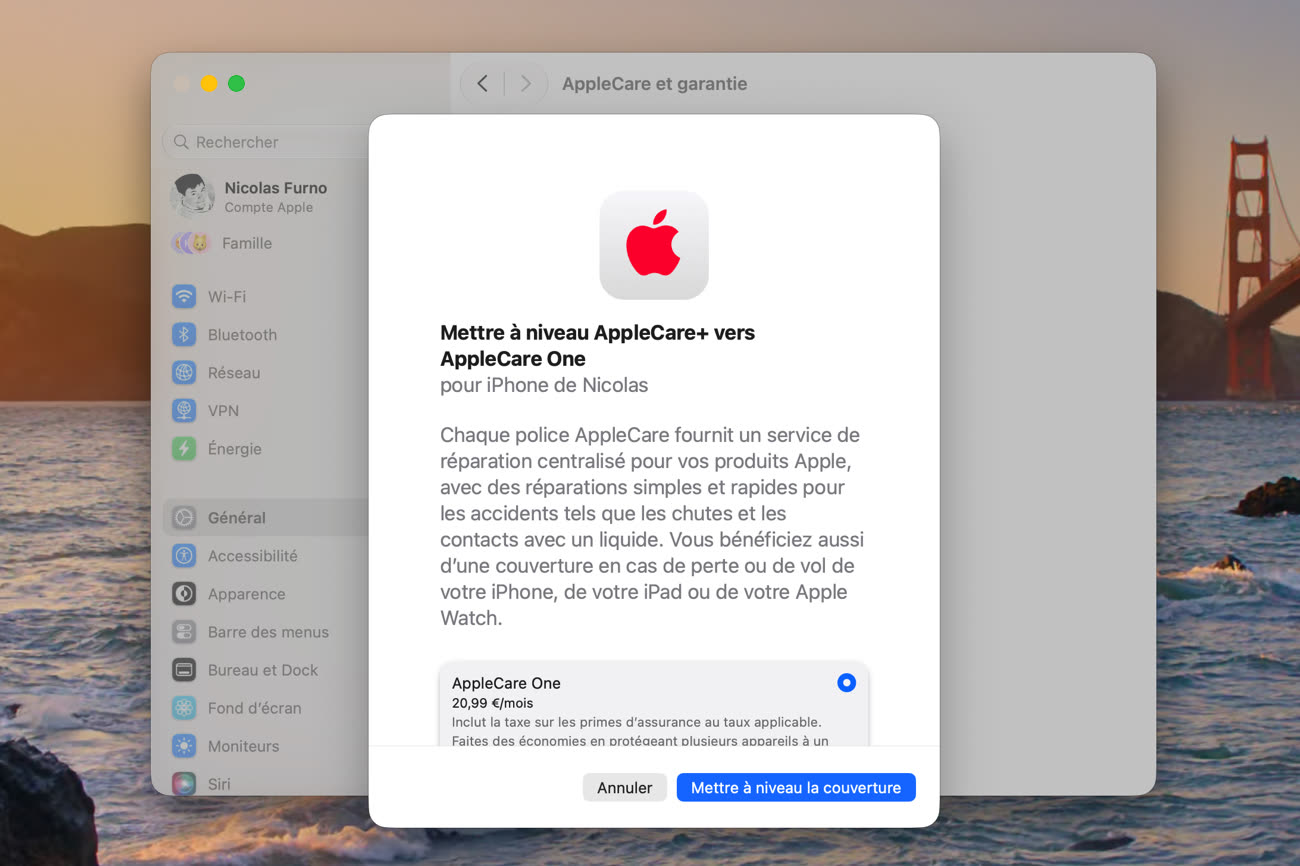Click the red Apple logo icon
1300x866 pixels.
click(x=654, y=245)
